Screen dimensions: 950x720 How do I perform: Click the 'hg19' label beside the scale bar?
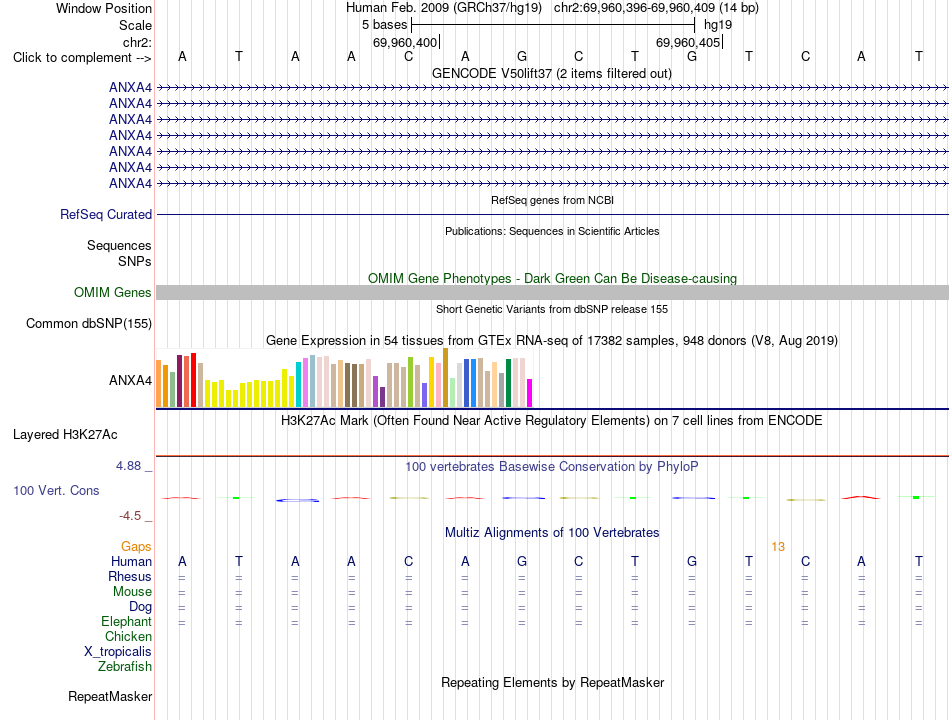coord(718,25)
